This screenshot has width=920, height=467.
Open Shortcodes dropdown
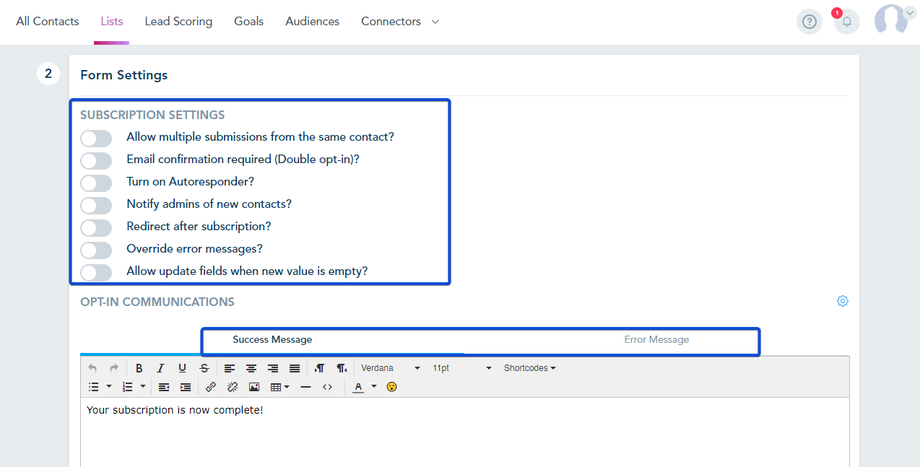point(529,368)
